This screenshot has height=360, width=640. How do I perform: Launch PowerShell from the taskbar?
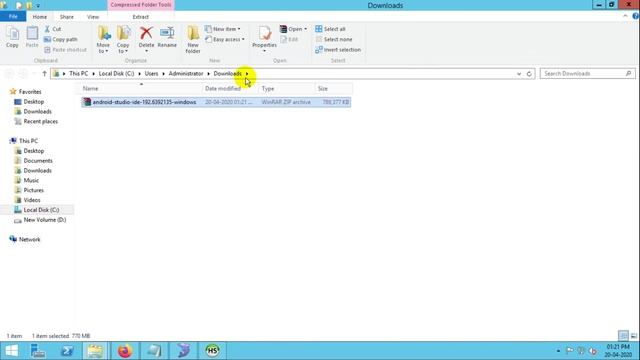[x=67, y=351]
